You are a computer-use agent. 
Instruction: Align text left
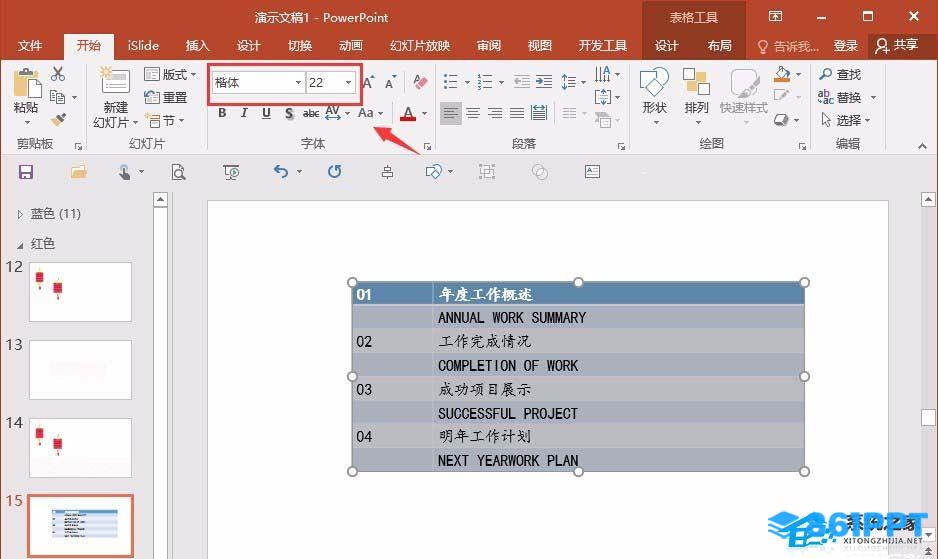tap(450, 113)
